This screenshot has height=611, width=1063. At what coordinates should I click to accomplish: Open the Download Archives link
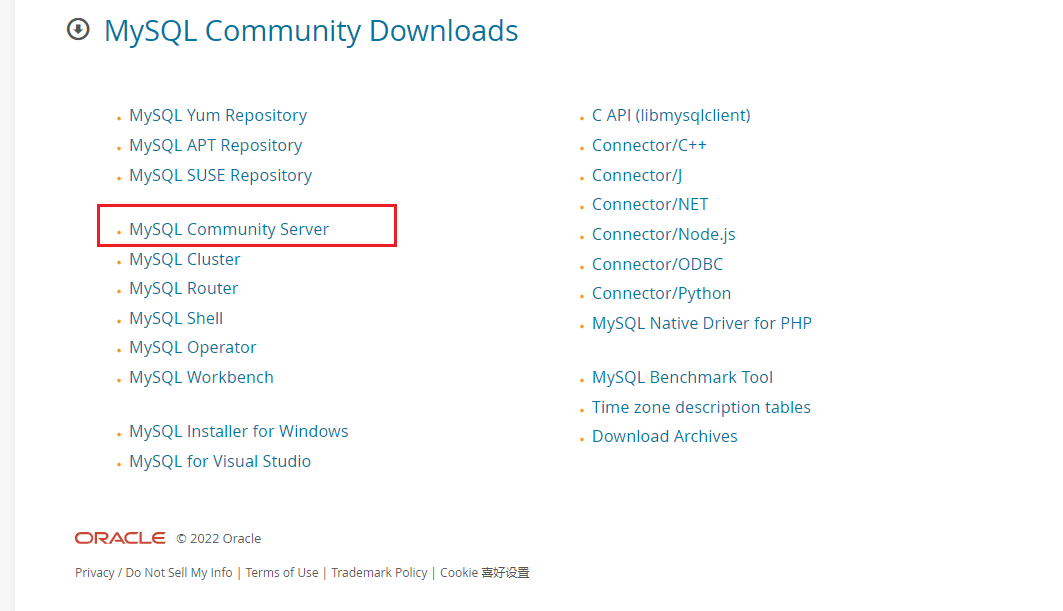pos(664,436)
